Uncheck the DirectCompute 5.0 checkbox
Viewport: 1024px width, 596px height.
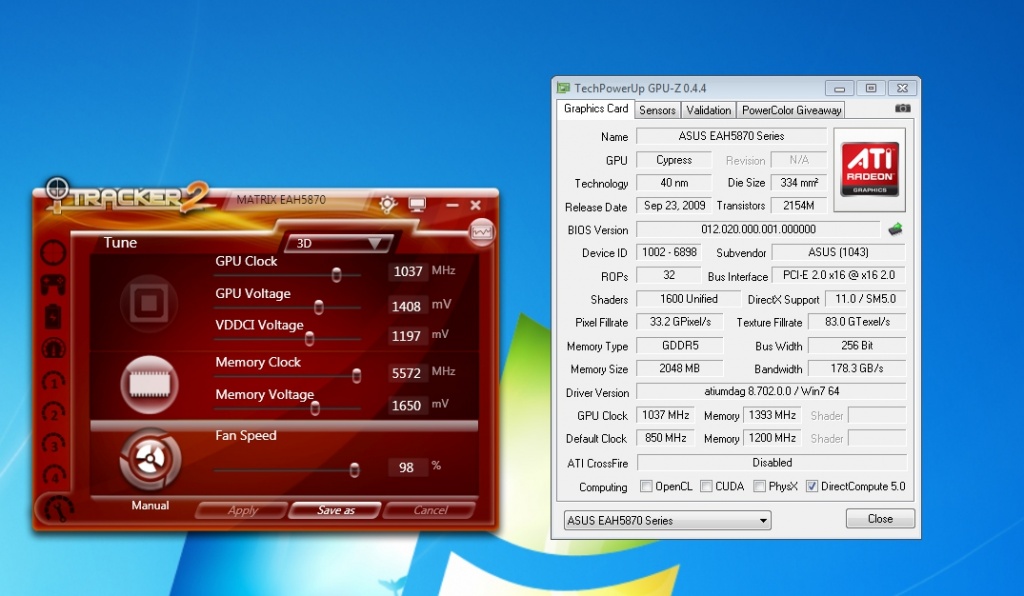(x=812, y=486)
